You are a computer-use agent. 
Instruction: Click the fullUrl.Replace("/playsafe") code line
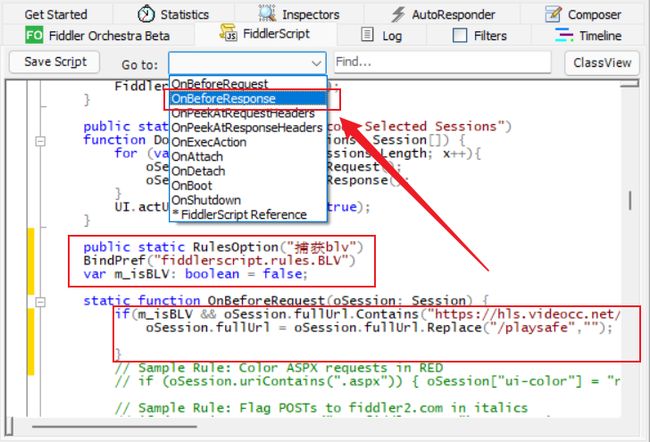click(x=379, y=328)
